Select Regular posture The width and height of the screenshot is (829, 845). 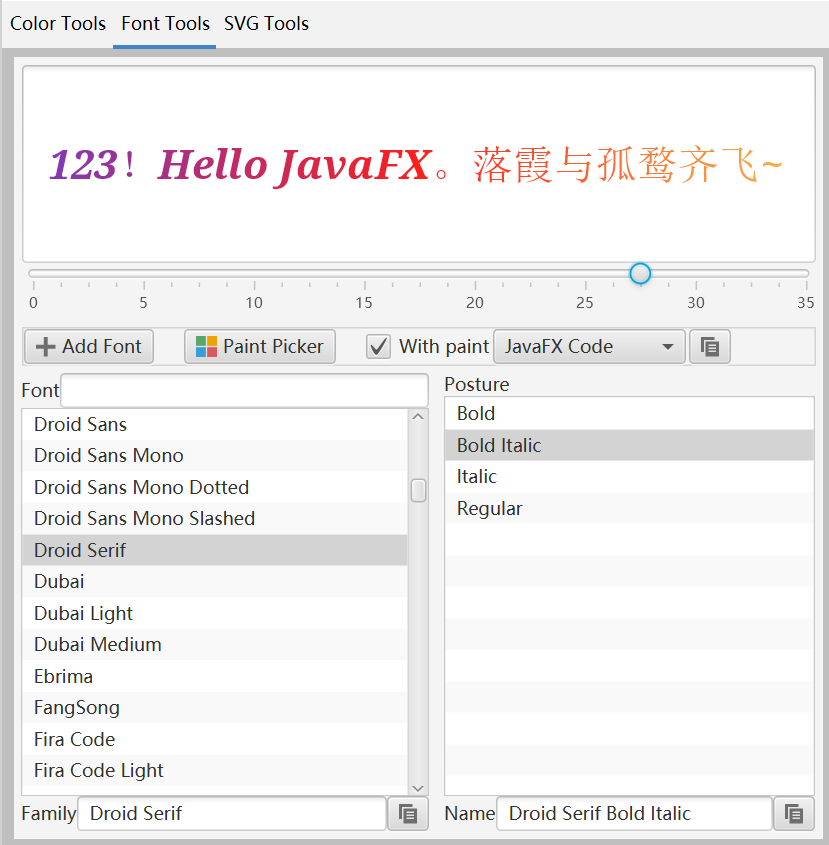click(630, 508)
